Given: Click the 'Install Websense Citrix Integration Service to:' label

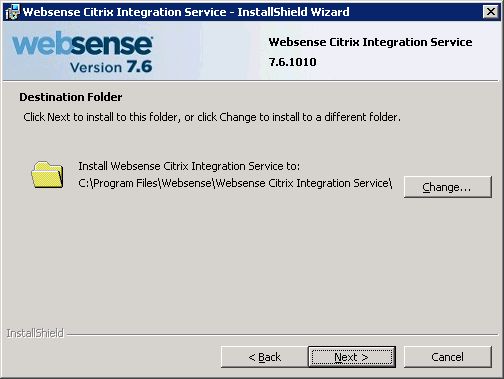Looking at the screenshot, I should [189, 166].
